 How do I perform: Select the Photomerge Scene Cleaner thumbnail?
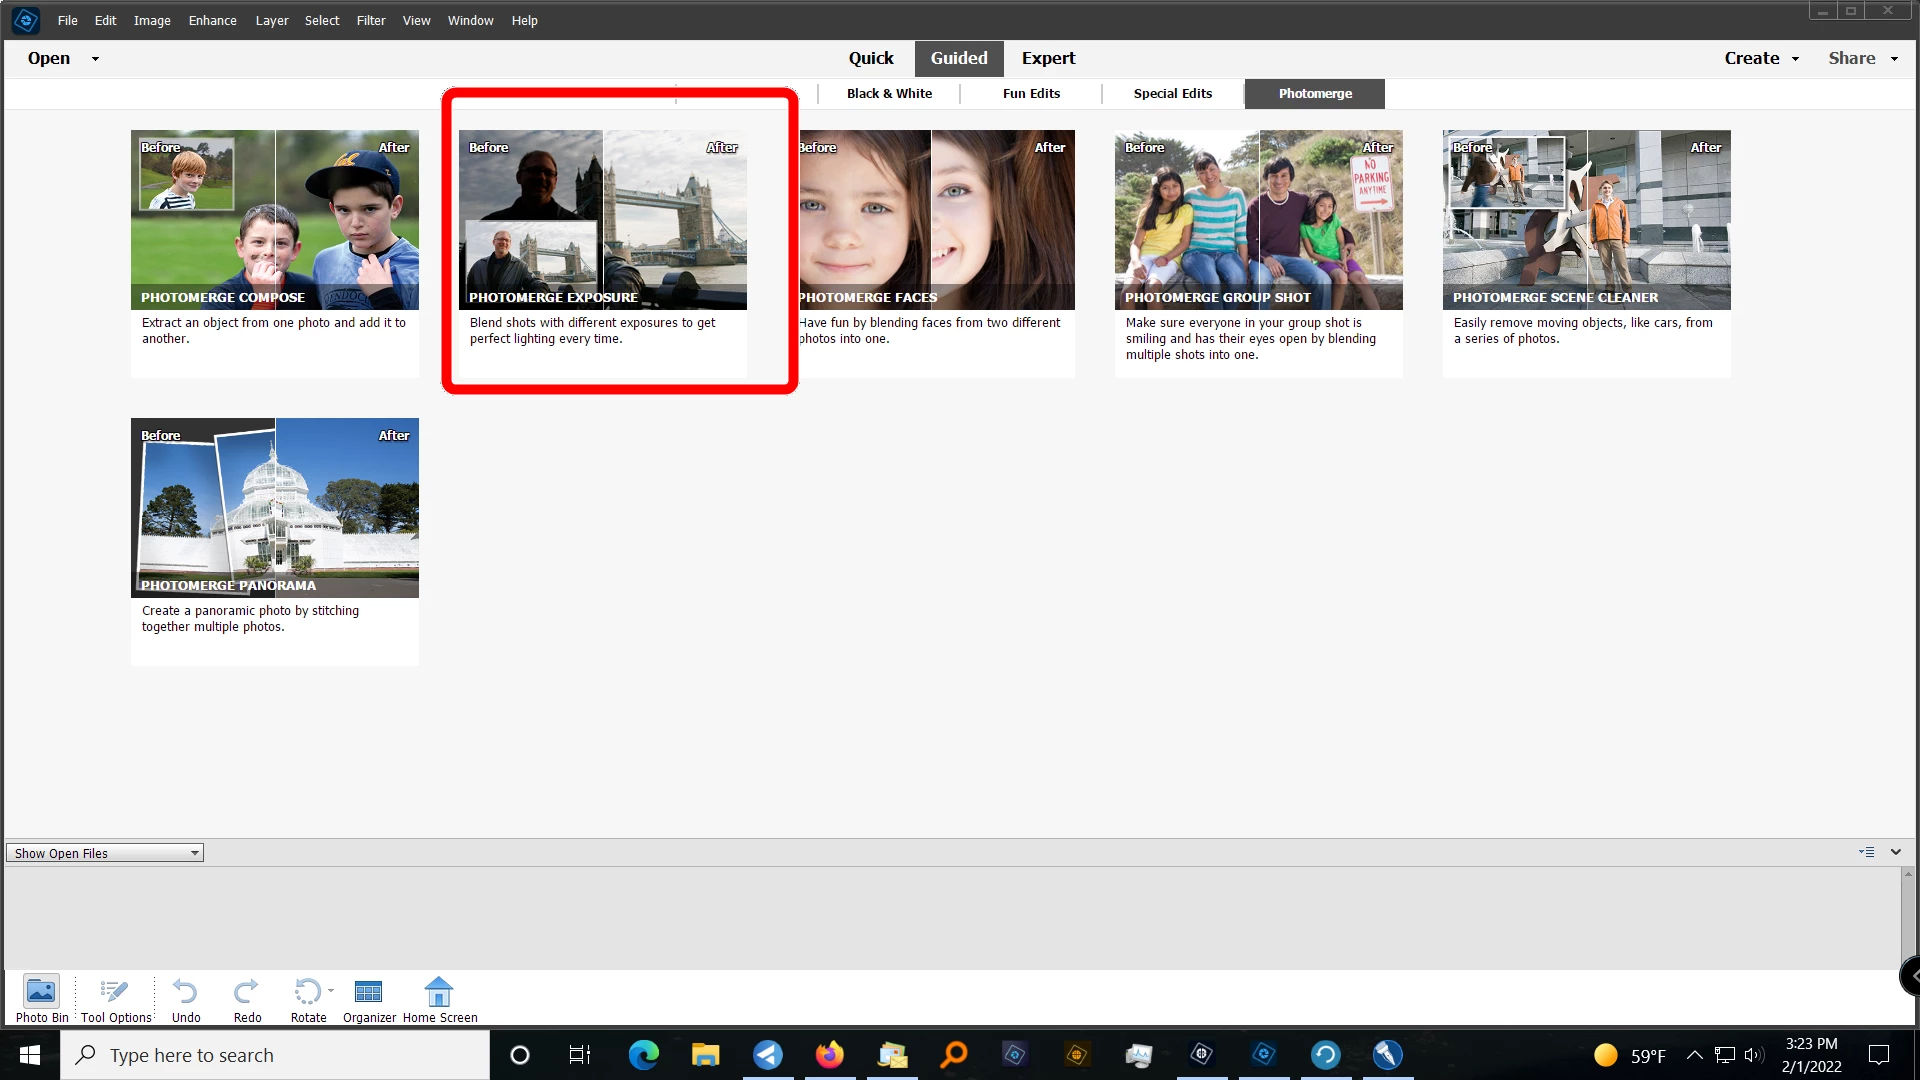pos(1586,220)
